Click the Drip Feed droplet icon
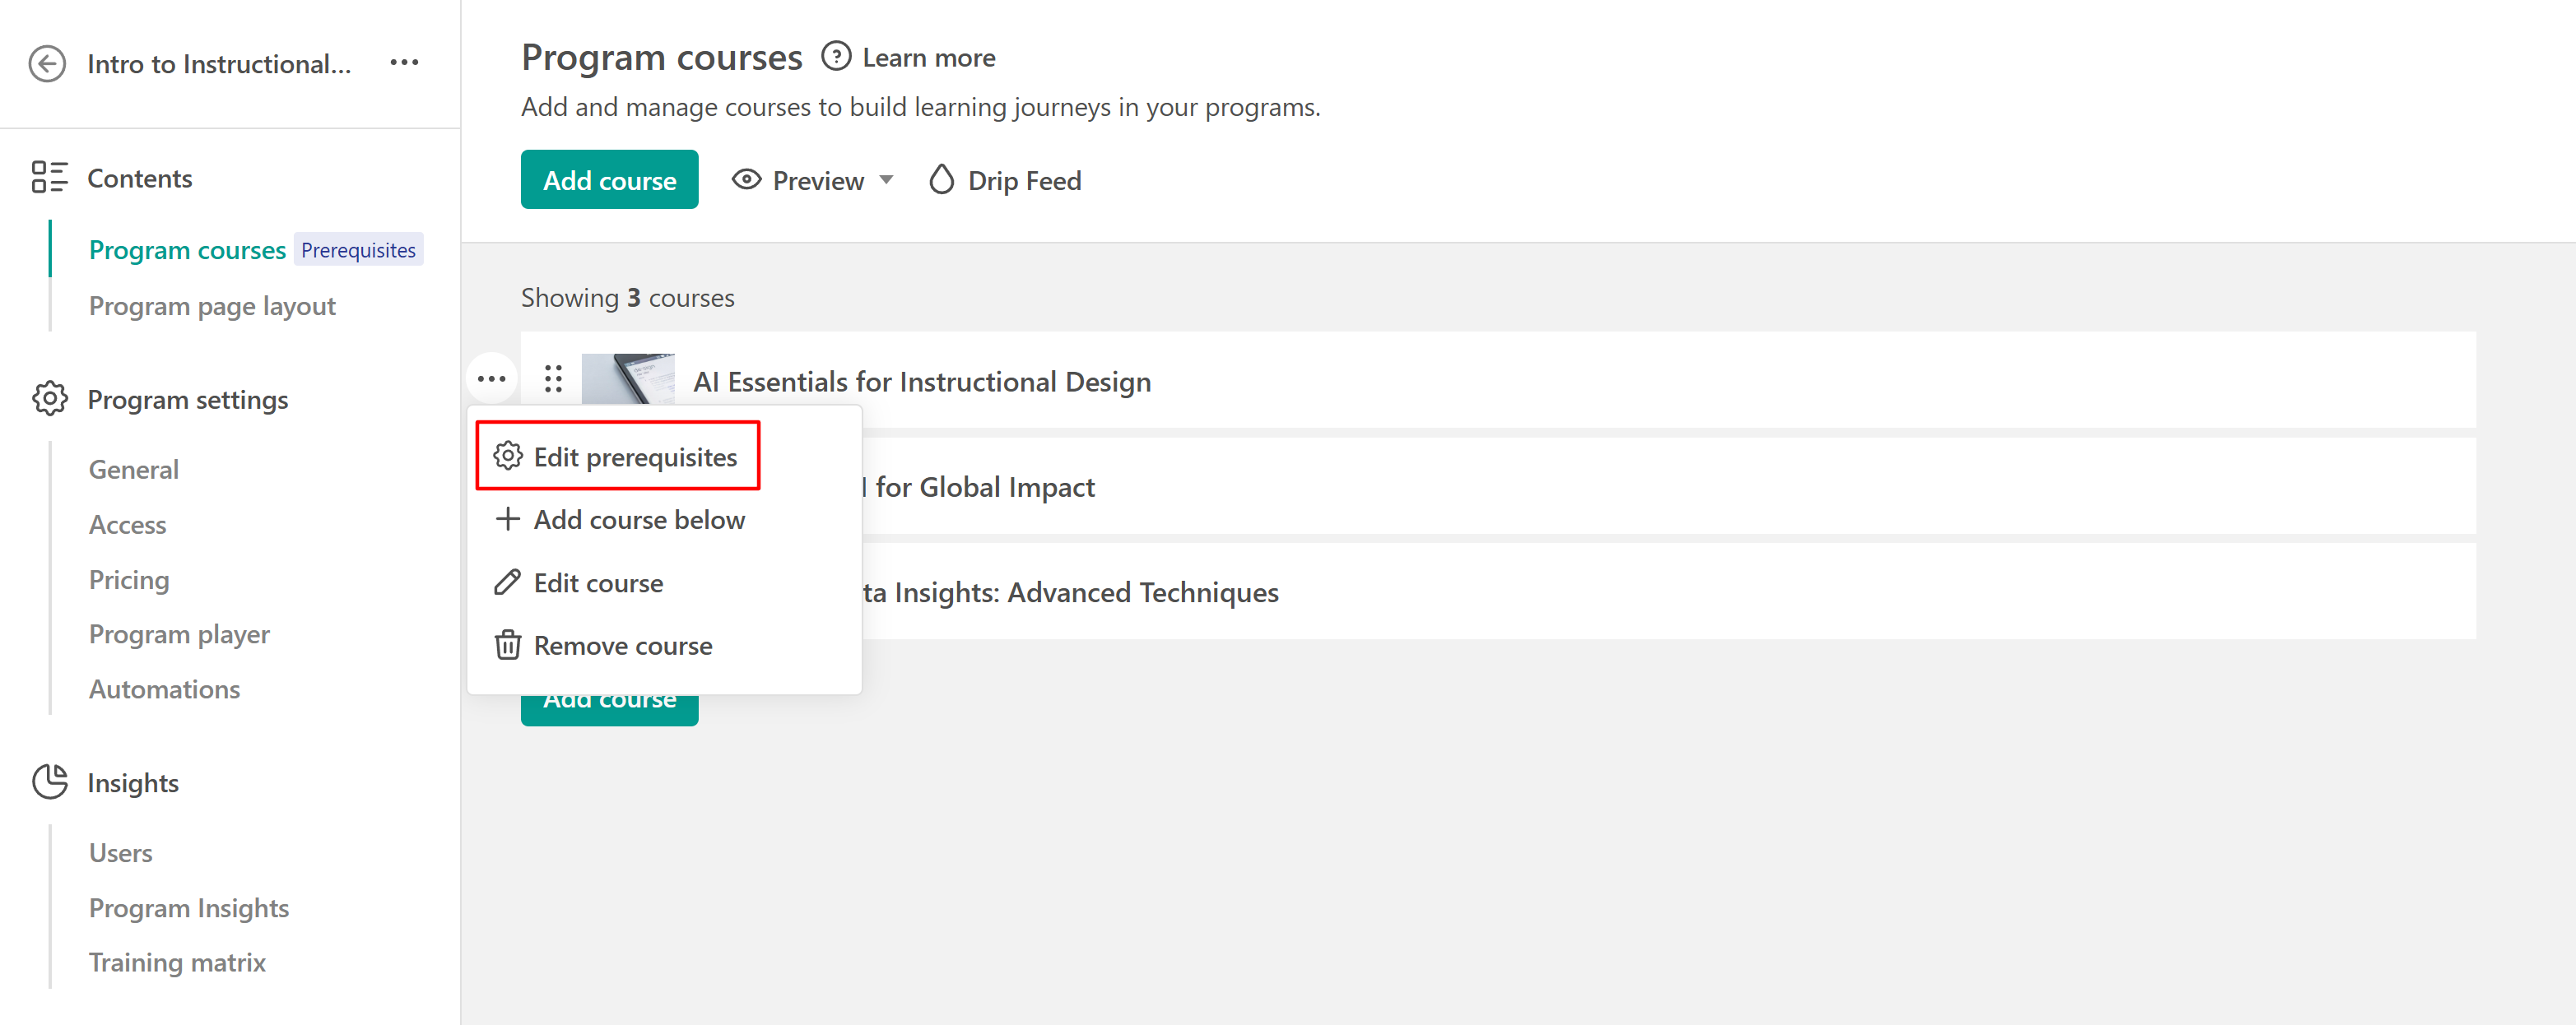 click(941, 180)
